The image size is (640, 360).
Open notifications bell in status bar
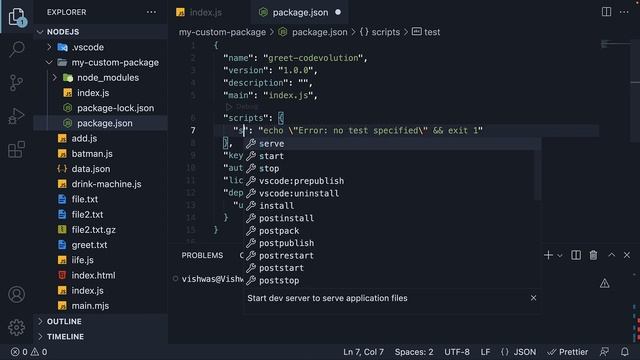point(625,352)
